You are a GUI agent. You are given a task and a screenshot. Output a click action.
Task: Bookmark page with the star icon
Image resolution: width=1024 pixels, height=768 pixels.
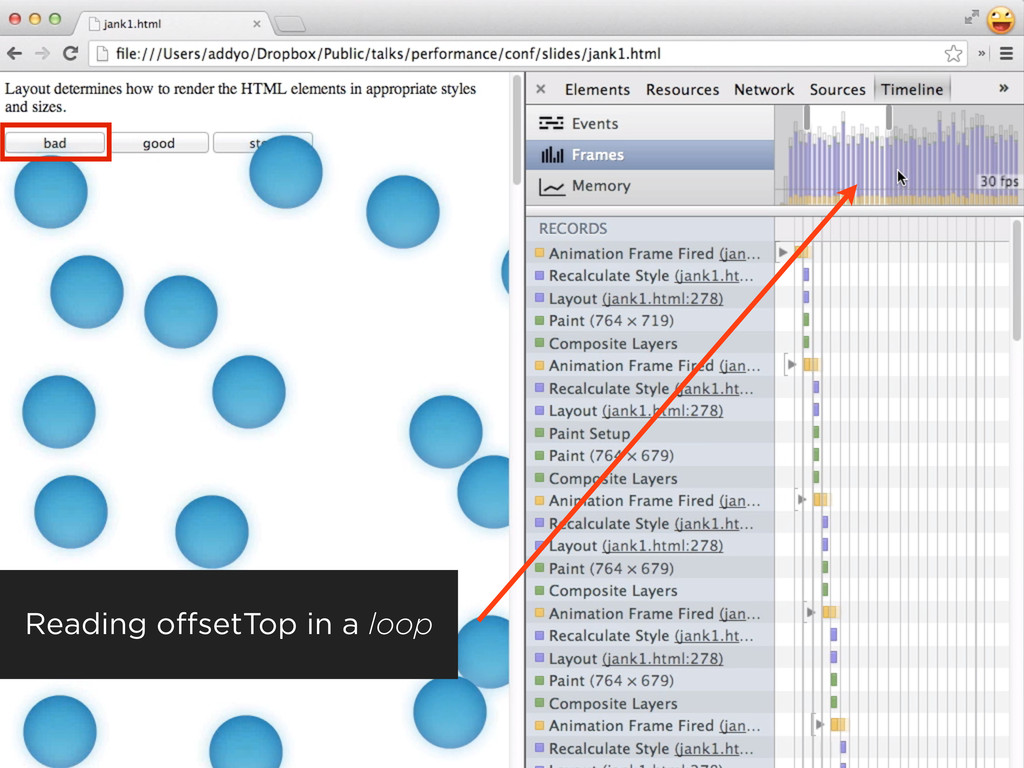tap(953, 54)
